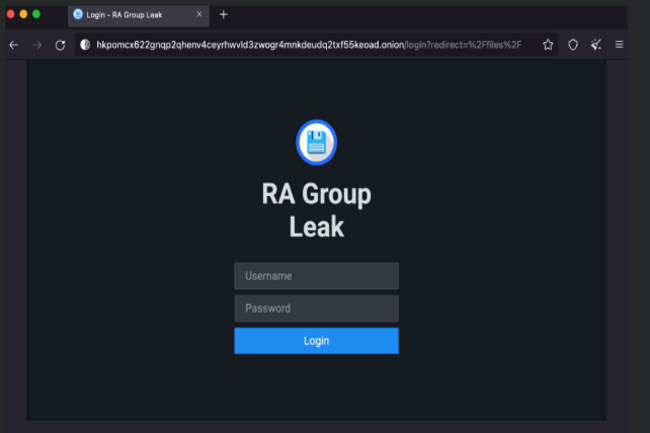The height and width of the screenshot is (433, 650).
Task: Minimize the window with yellow button
Action: 24,15
